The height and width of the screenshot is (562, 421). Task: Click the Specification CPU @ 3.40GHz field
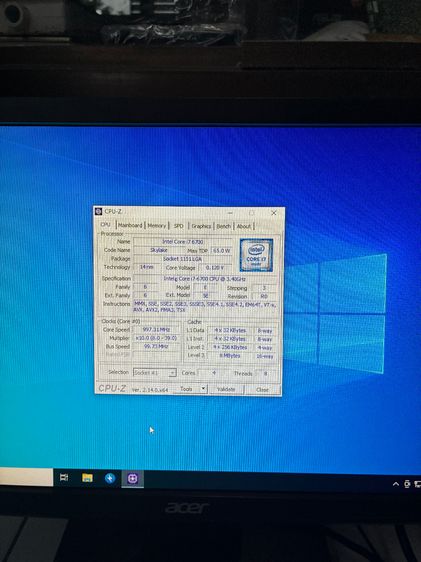pos(205,278)
